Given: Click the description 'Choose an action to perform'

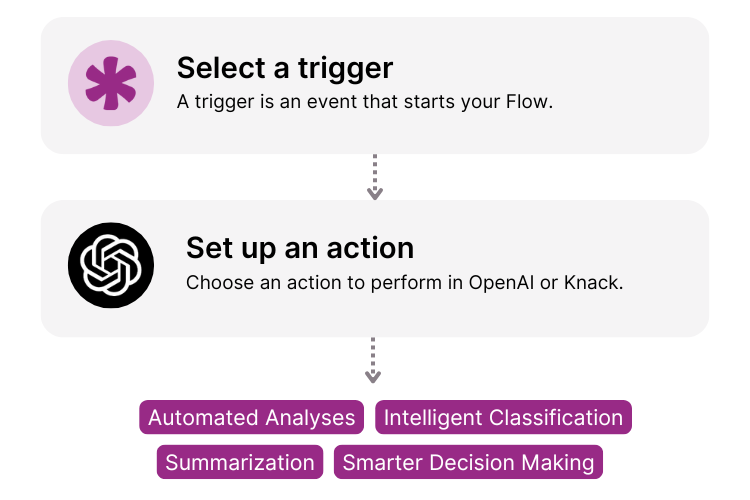Looking at the screenshot, I should pyautogui.click(x=404, y=282).
